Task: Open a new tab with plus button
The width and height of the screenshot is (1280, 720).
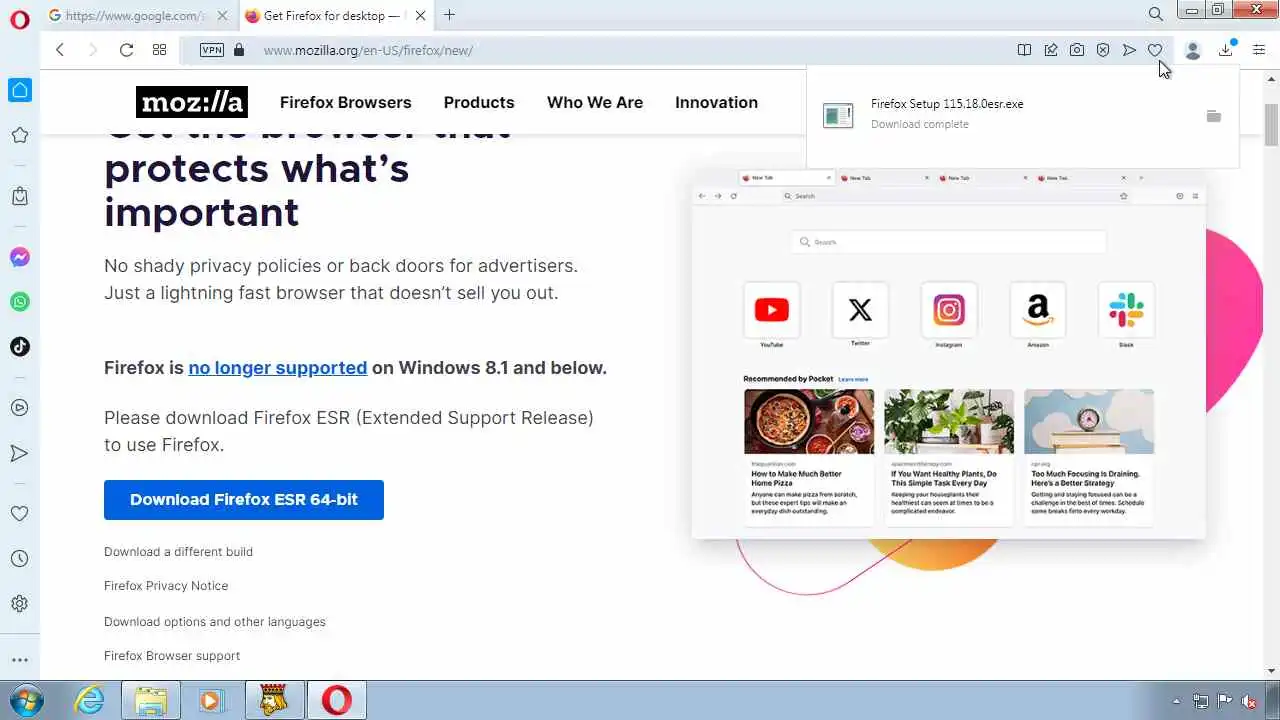Action: coord(449,15)
